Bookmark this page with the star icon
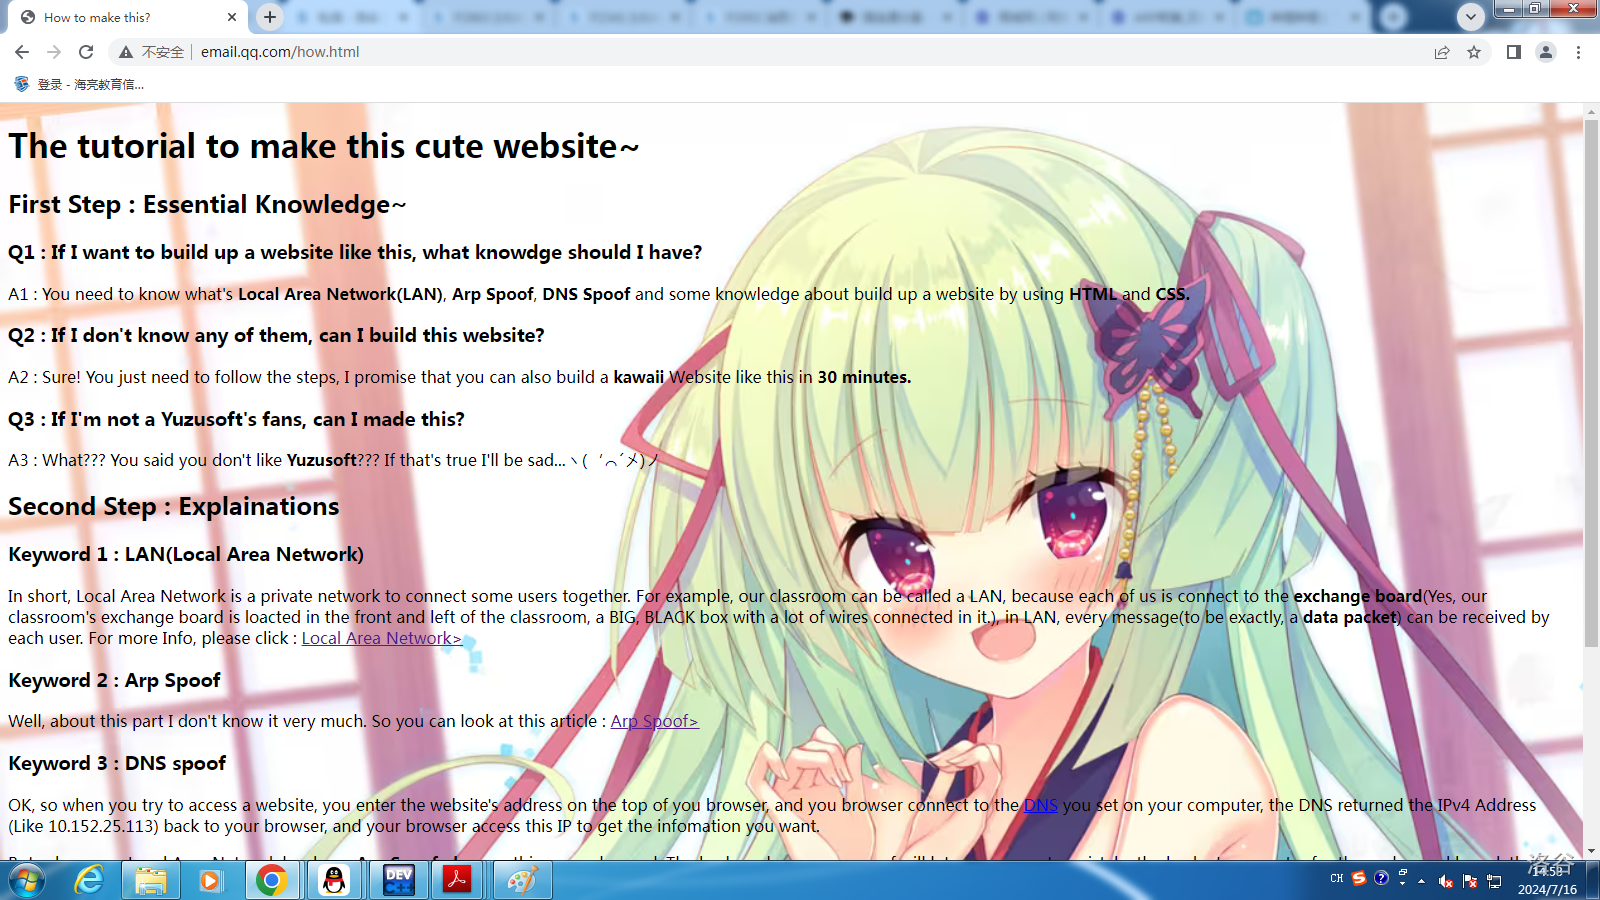 (1474, 52)
